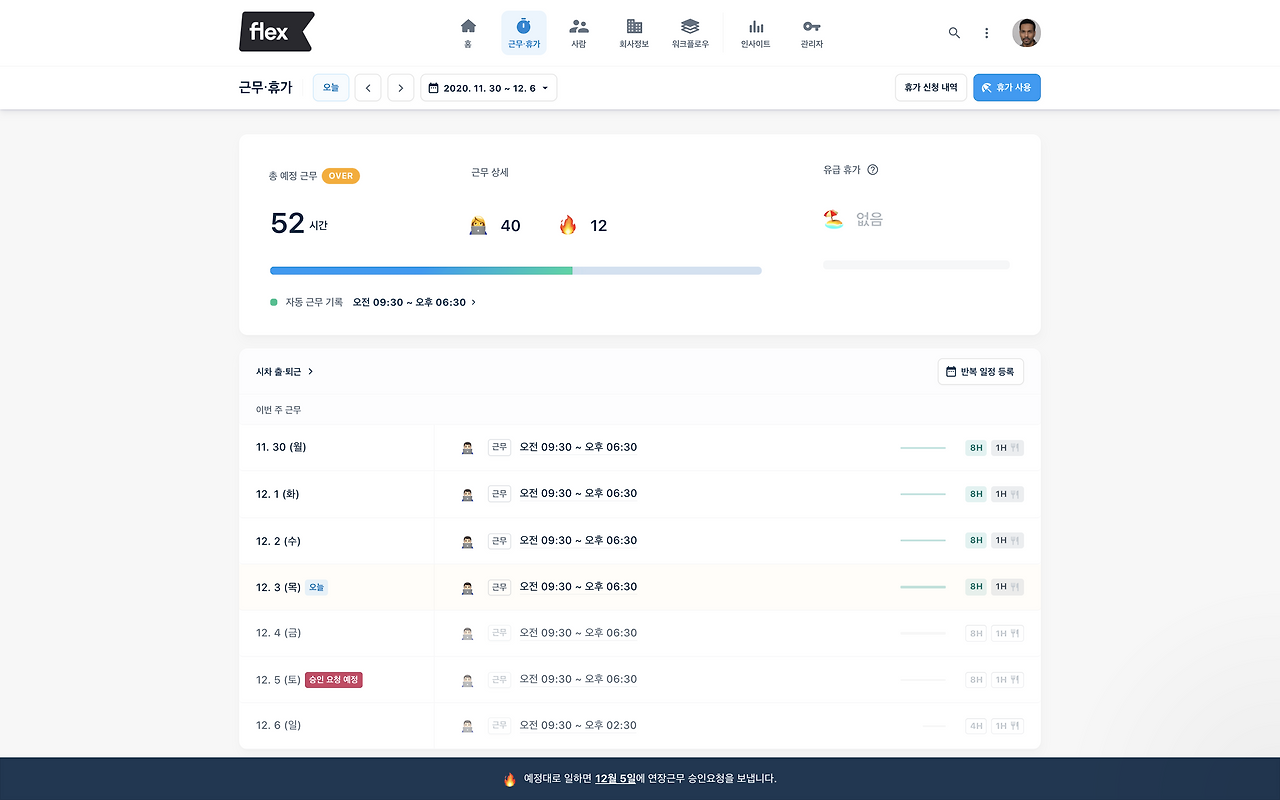Open the 워크플로우 tab
1280x800 pixels.
coord(690,33)
